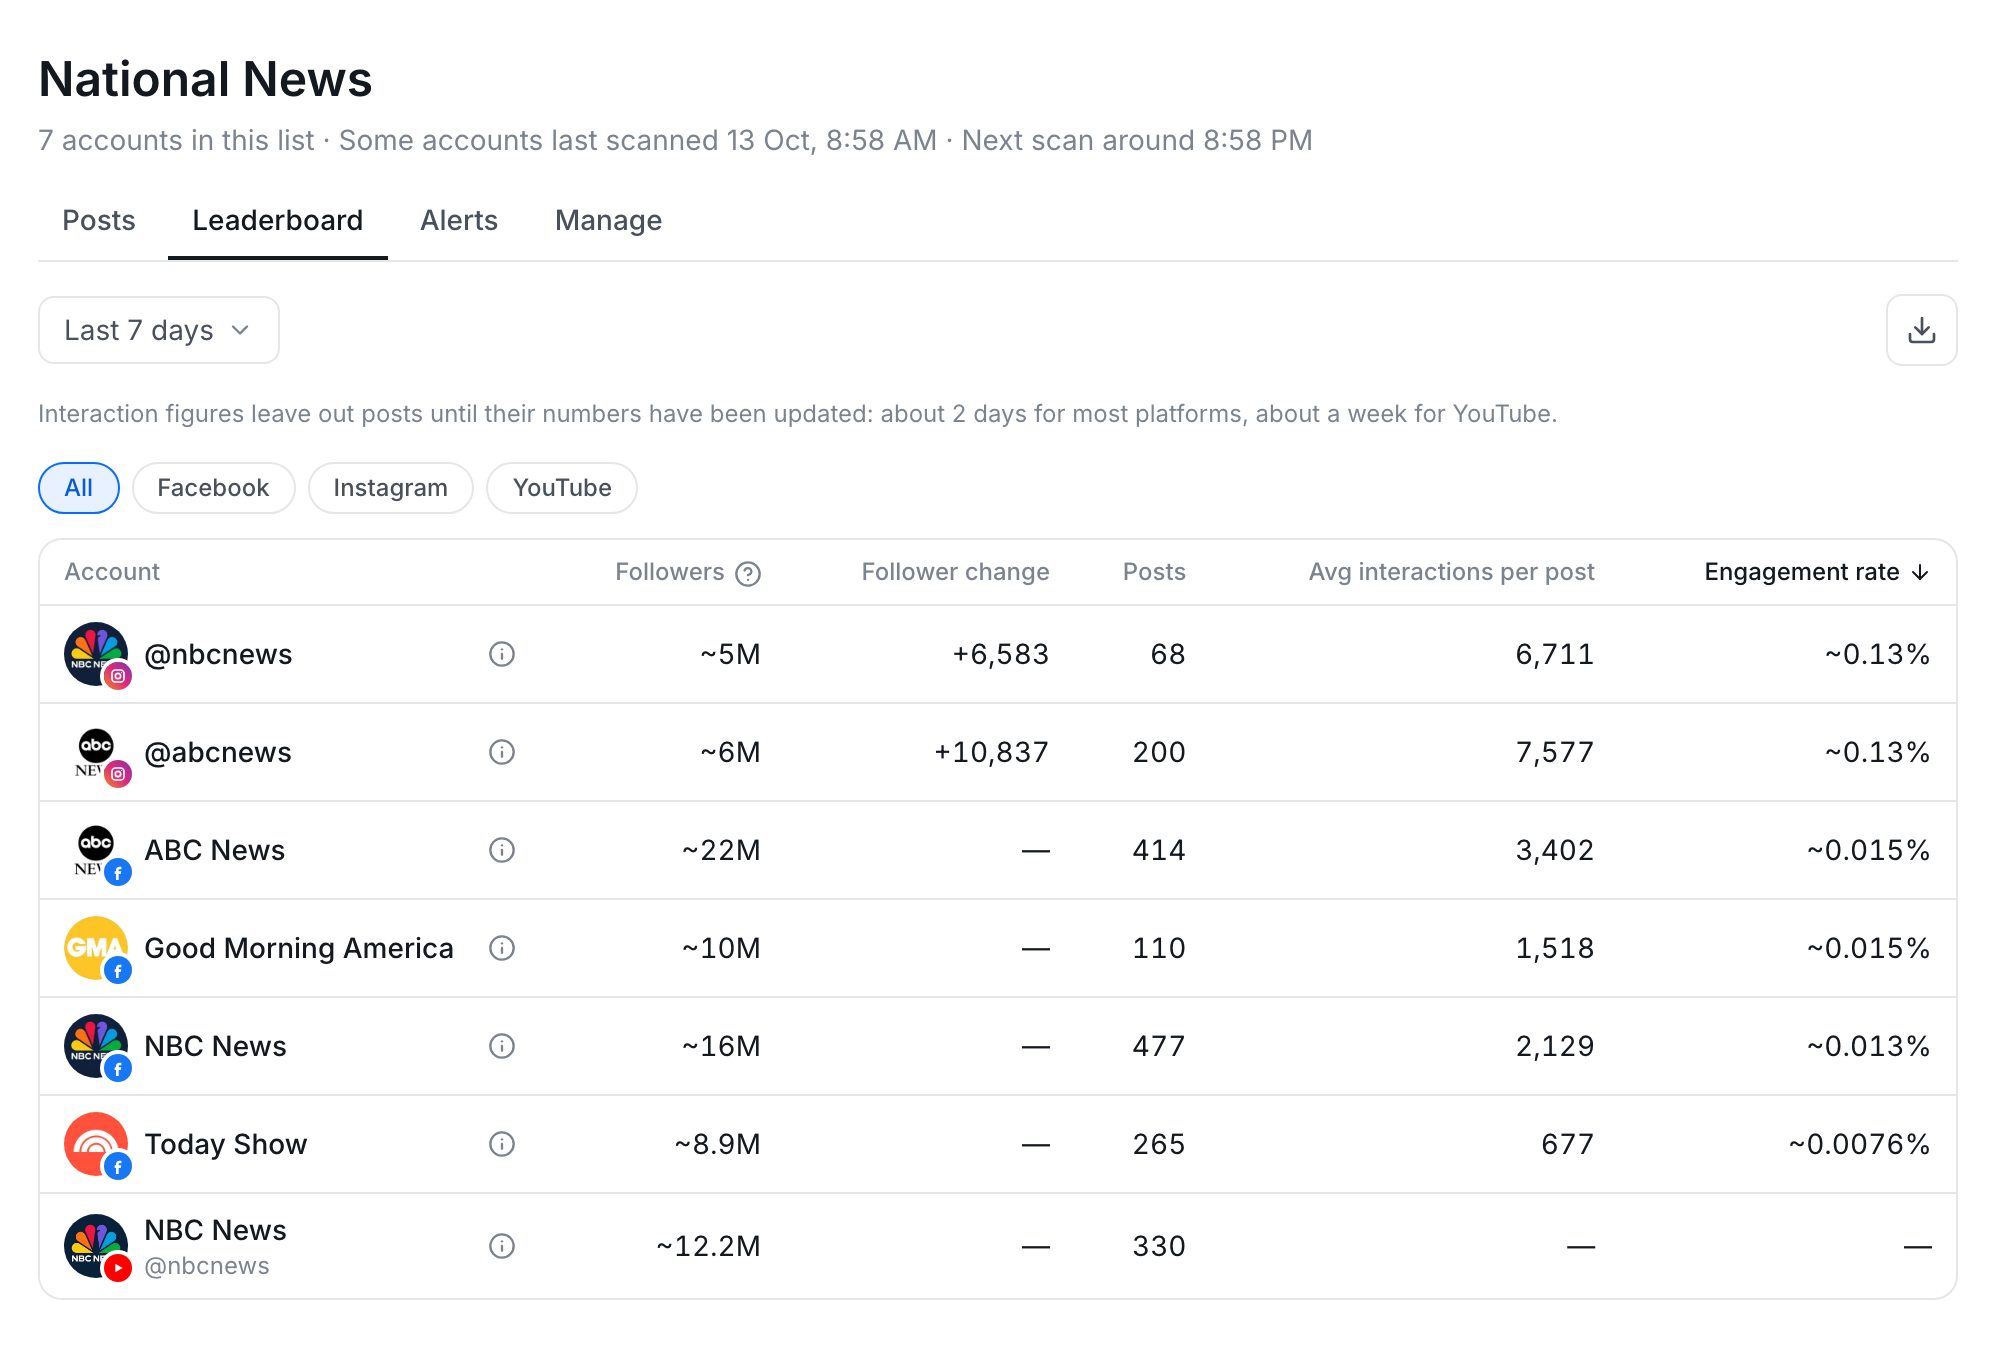Sort by Account column header
The width and height of the screenshot is (1996, 1346).
pyautogui.click(x=112, y=572)
